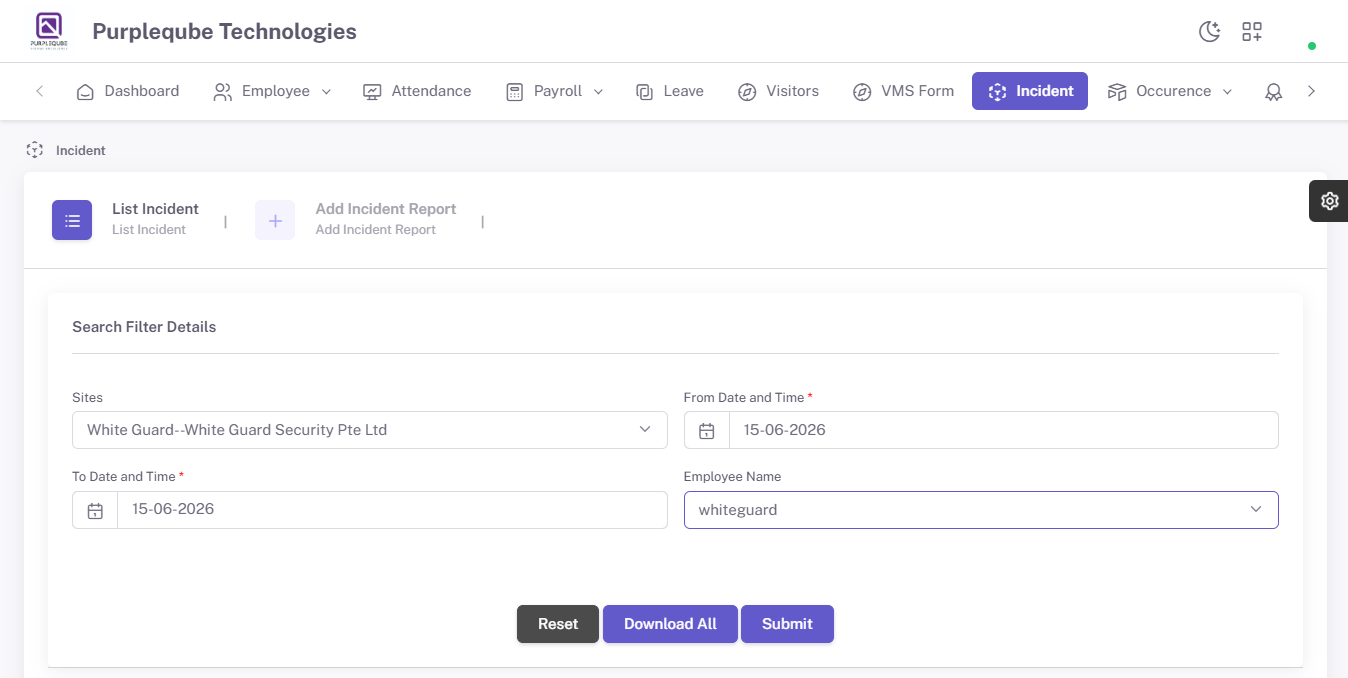Click the From Date calendar icon
Image resolution: width=1348 pixels, height=678 pixels.
tap(707, 430)
